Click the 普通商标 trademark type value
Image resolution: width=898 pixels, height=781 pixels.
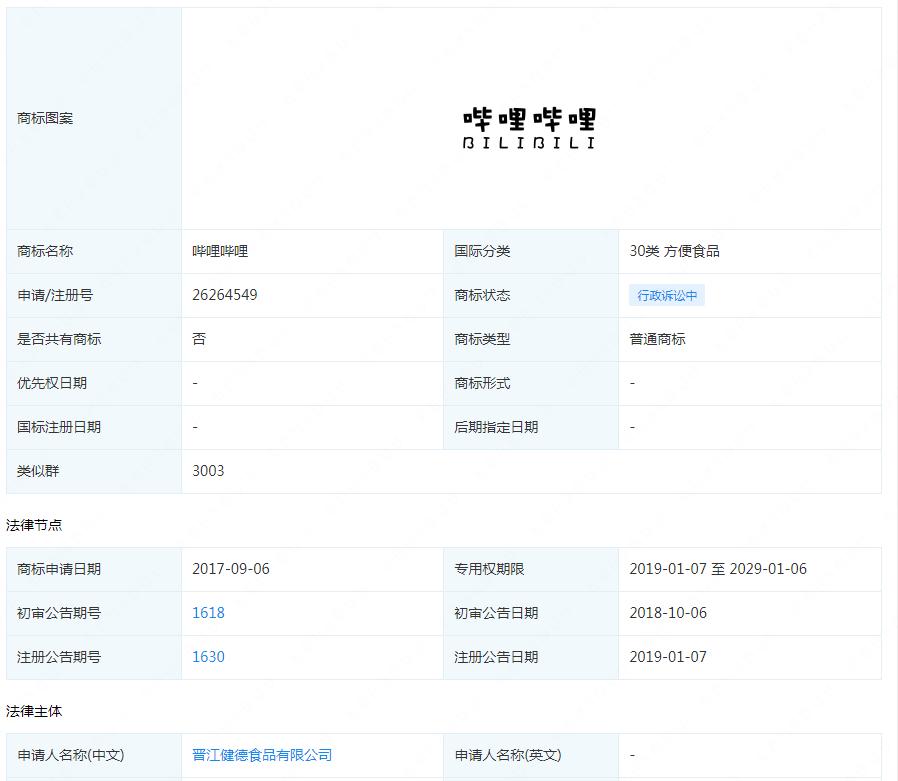(x=655, y=339)
